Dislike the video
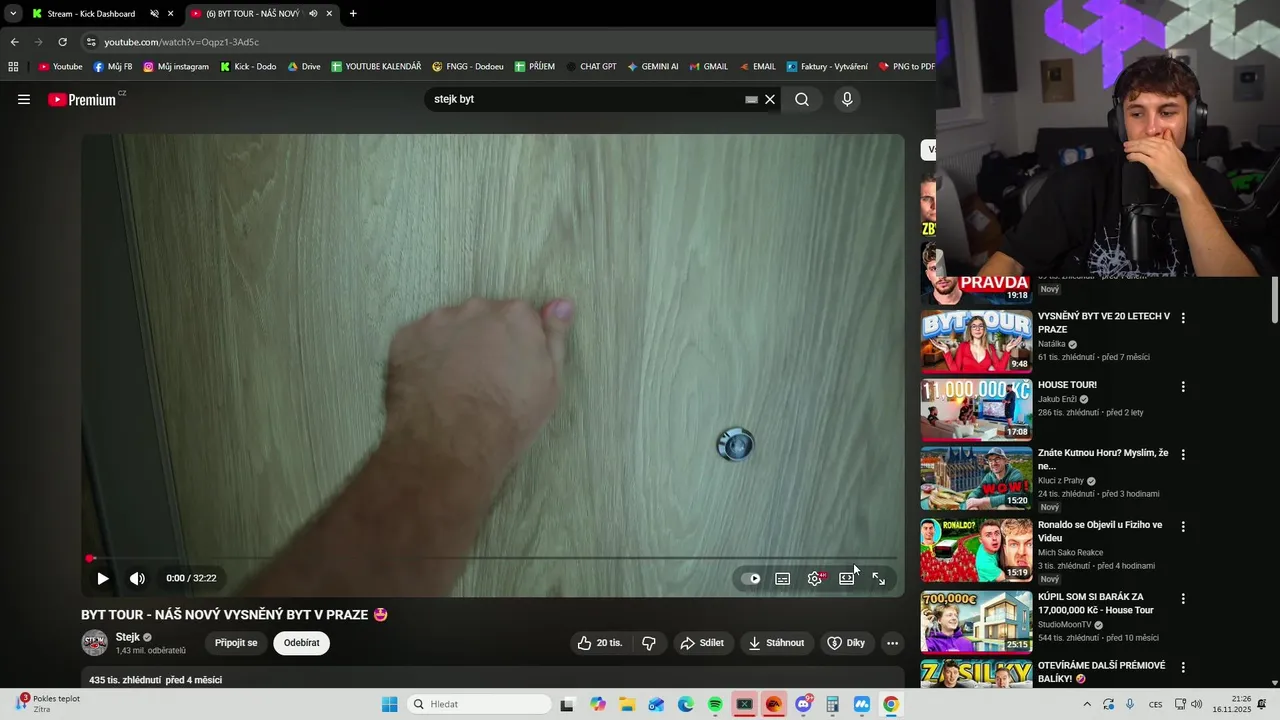Screen dimensions: 1280x720 point(649,643)
